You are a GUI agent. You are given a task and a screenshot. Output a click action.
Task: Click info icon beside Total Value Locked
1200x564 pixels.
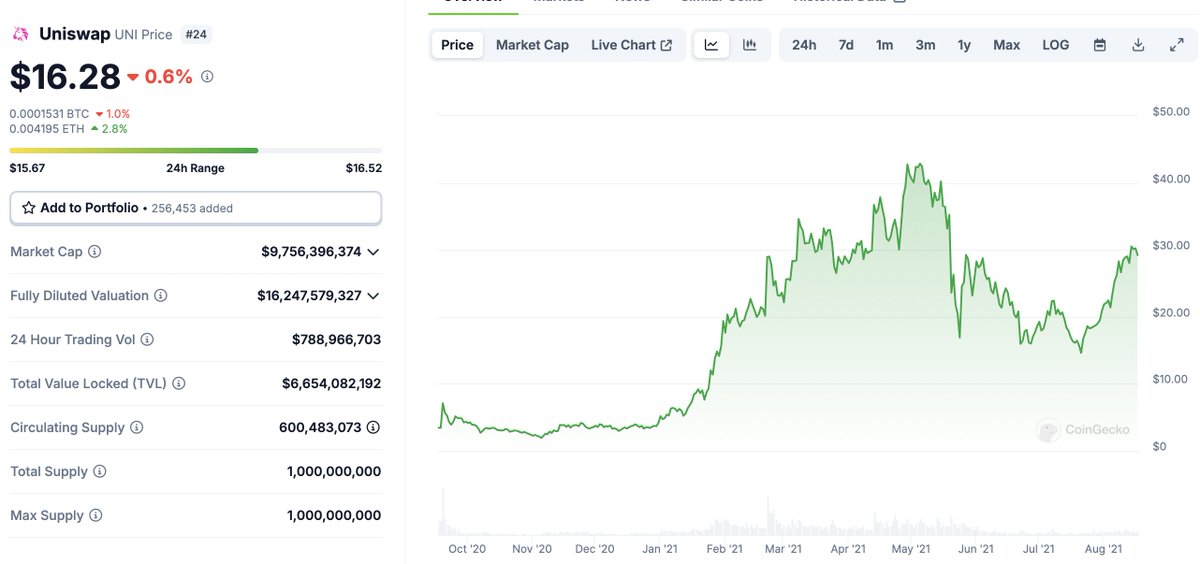coord(179,384)
